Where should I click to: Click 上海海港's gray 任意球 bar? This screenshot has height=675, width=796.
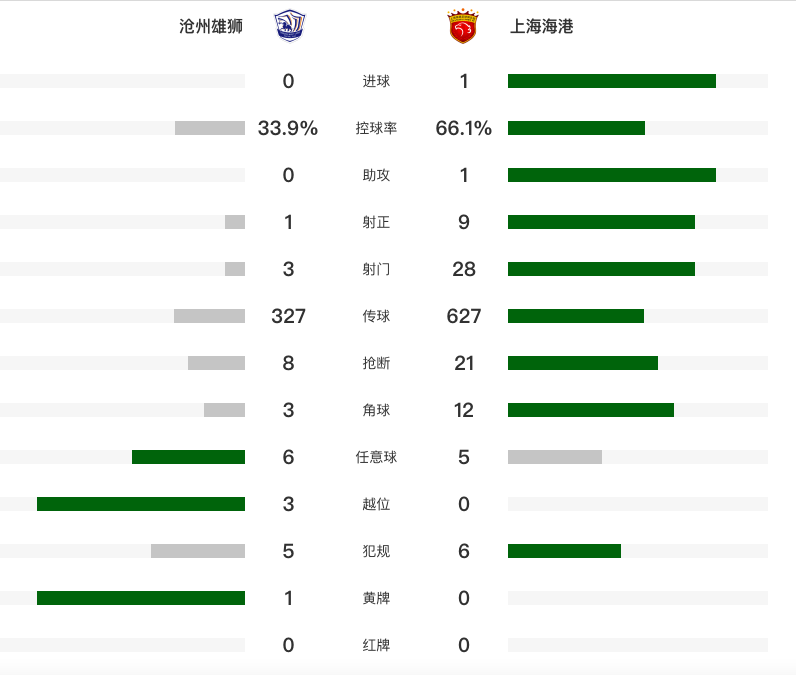(555, 457)
